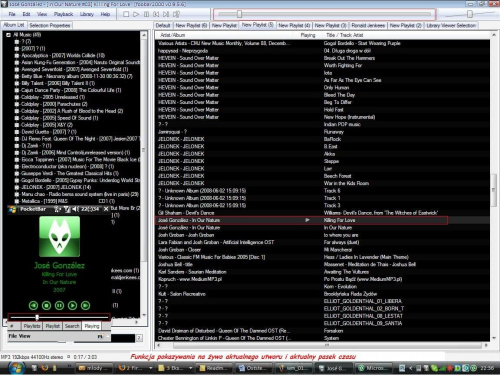Click the system tray clock showing 22:56

[x=487, y=368]
